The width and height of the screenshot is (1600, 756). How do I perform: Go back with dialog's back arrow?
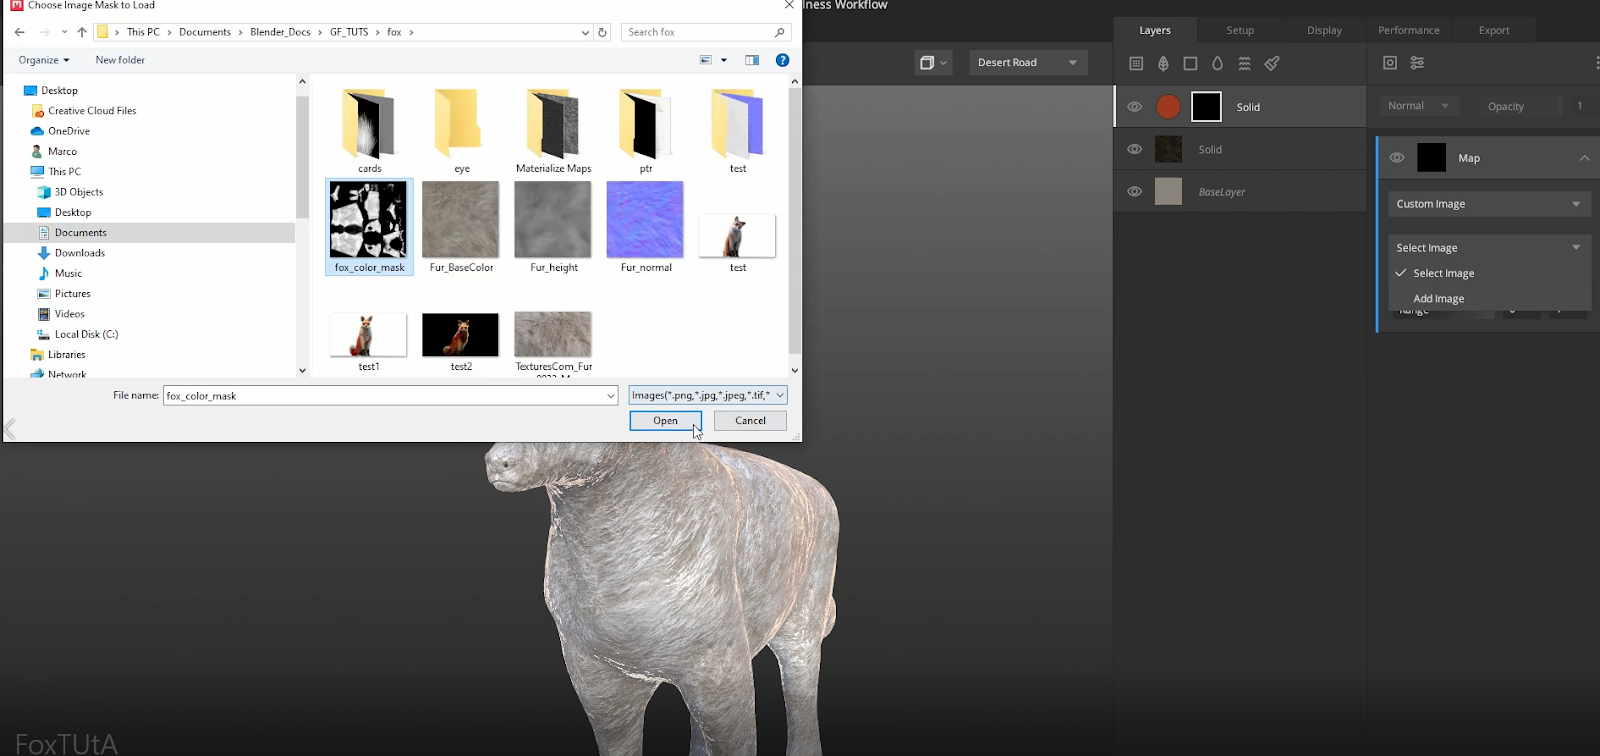(19, 32)
